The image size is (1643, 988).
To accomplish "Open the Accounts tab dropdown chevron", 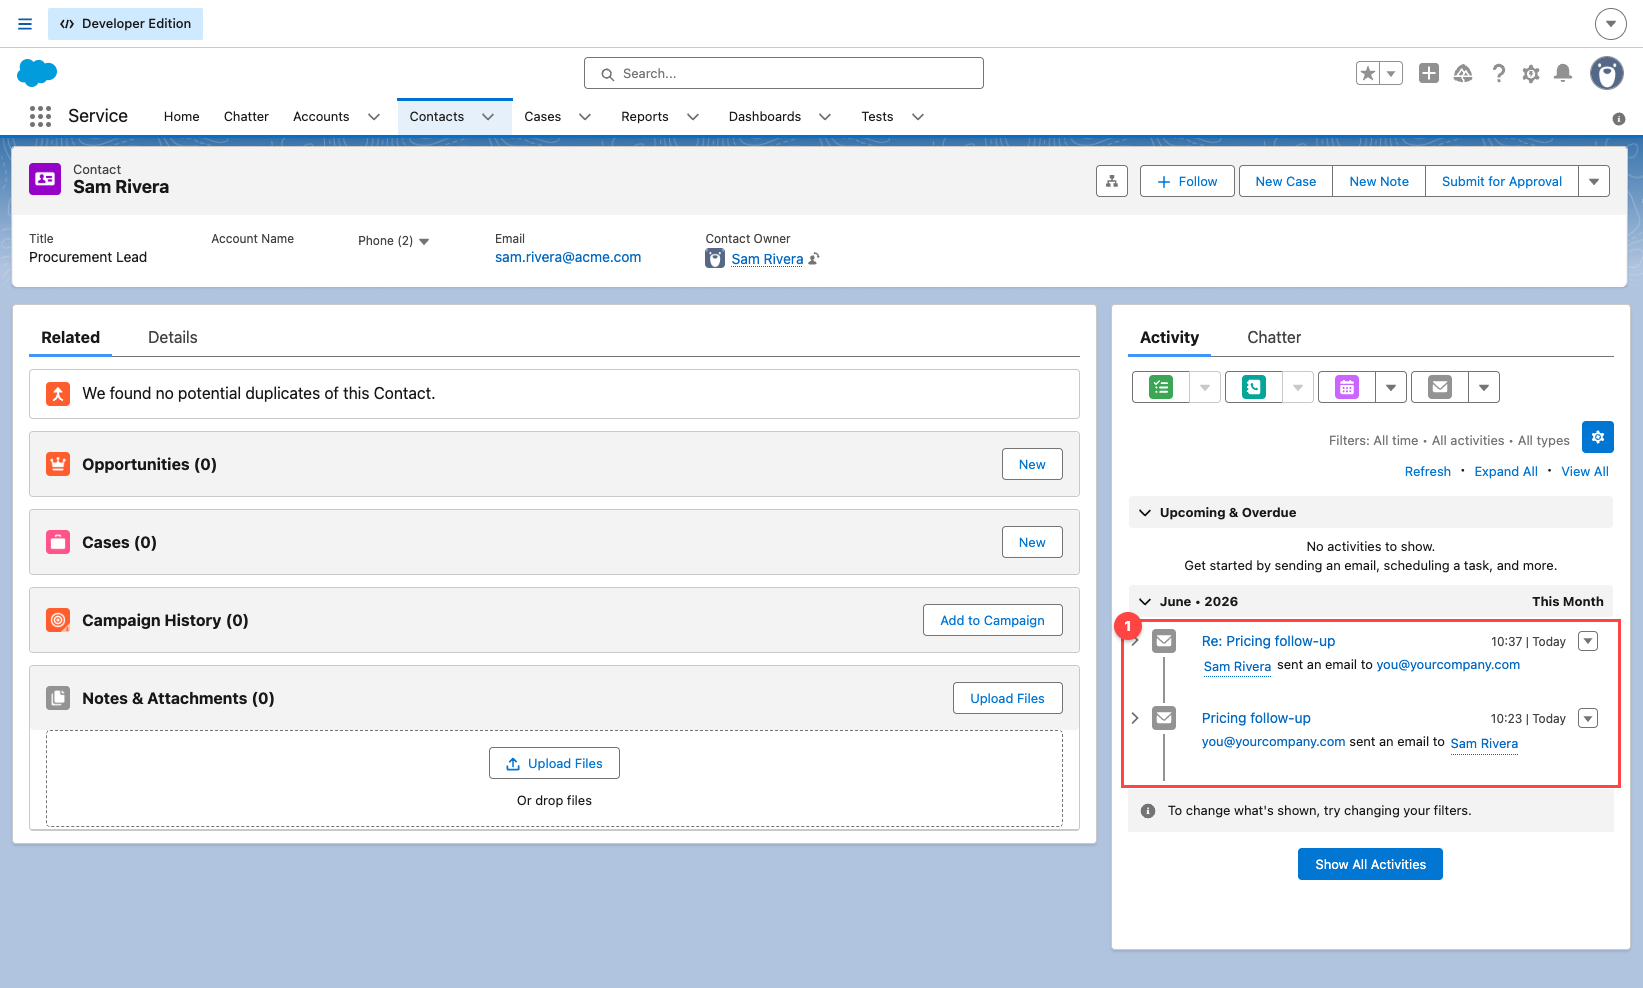I will 374,117.
